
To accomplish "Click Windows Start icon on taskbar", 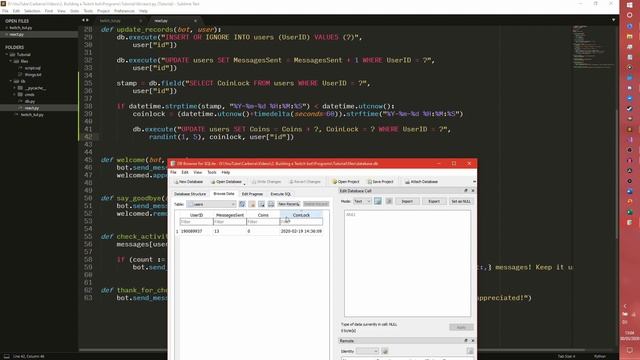I will click(x=629, y=4).
